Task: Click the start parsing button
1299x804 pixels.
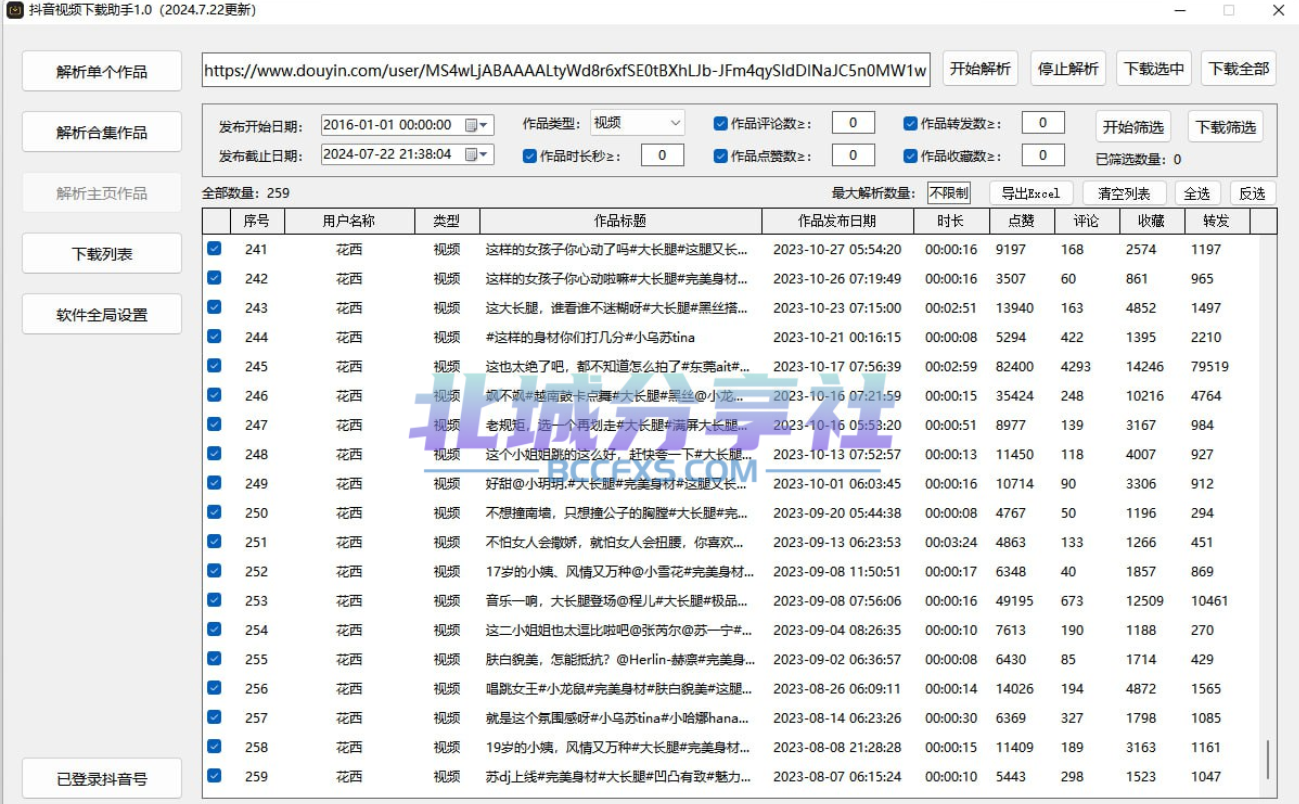Action: [x=980, y=69]
